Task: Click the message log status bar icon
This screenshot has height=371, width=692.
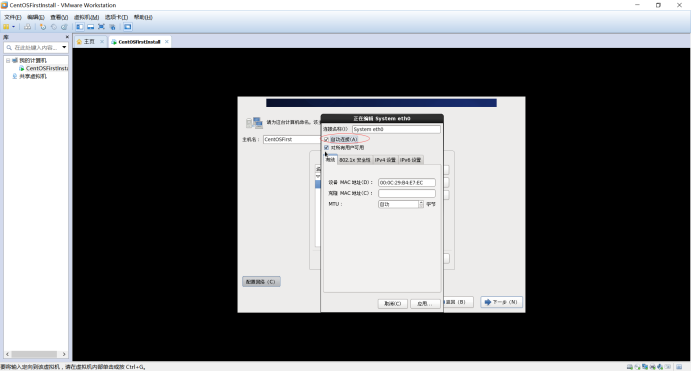Action: [679, 367]
